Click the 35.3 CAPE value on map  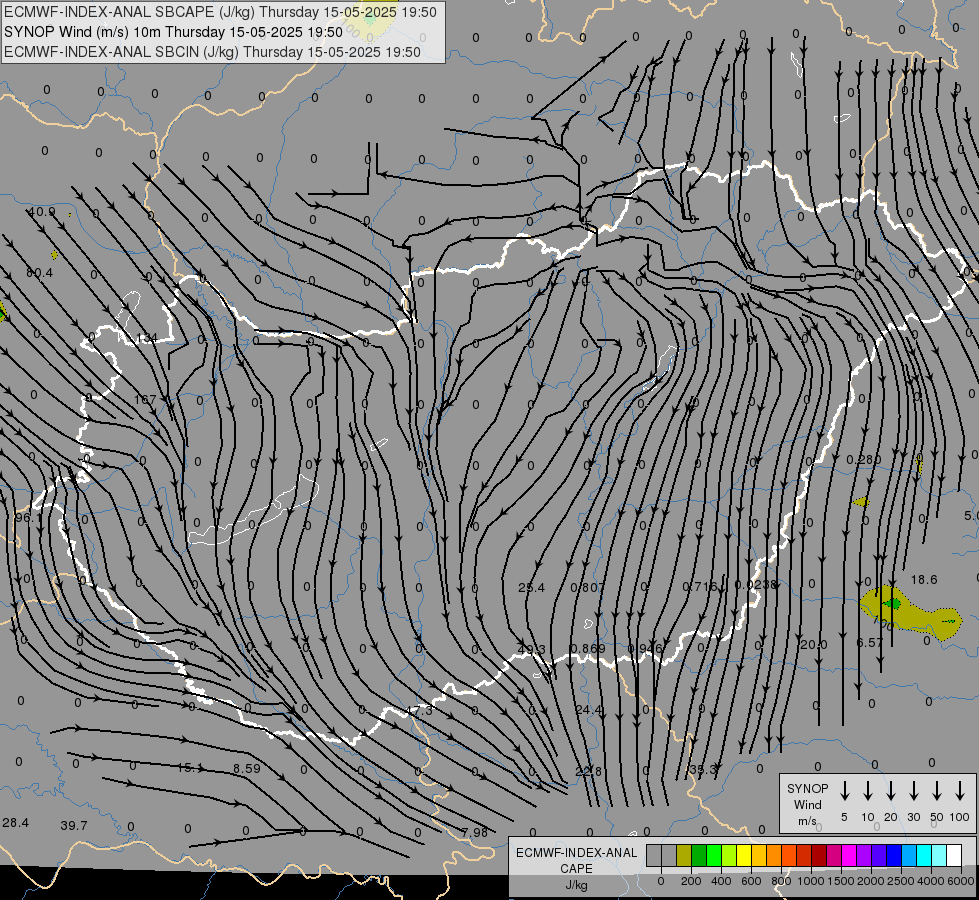point(702,769)
